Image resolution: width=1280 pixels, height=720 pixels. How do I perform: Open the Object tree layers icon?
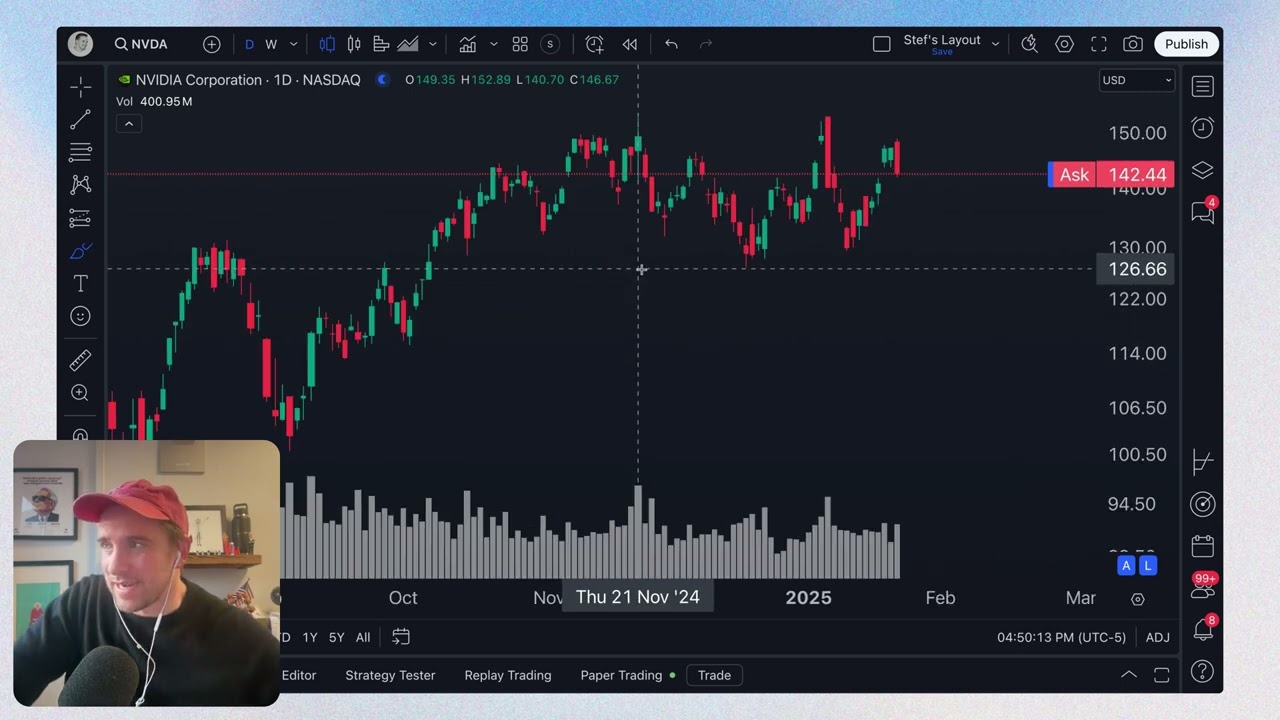coord(1203,170)
